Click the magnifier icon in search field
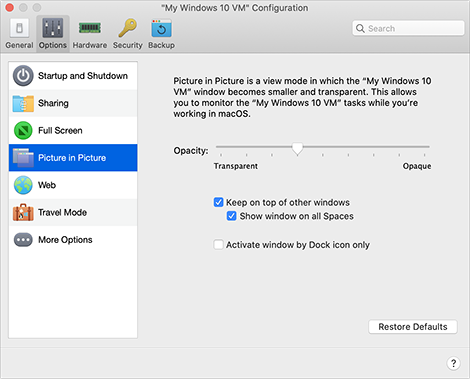Image resolution: width=470 pixels, height=379 pixels. coord(360,28)
